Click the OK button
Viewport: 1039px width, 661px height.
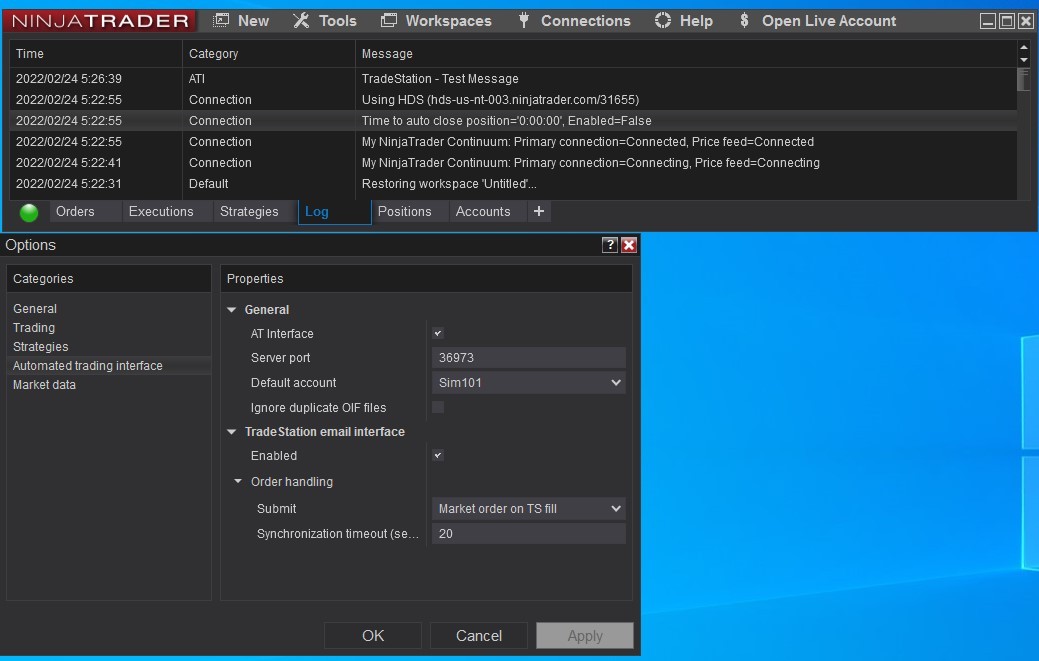(x=373, y=636)
